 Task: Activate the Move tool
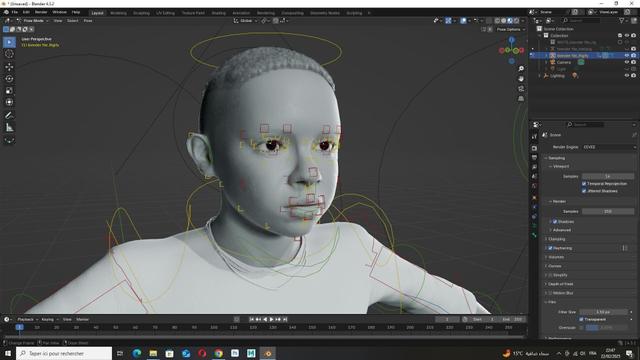click(x=9, y=67)
